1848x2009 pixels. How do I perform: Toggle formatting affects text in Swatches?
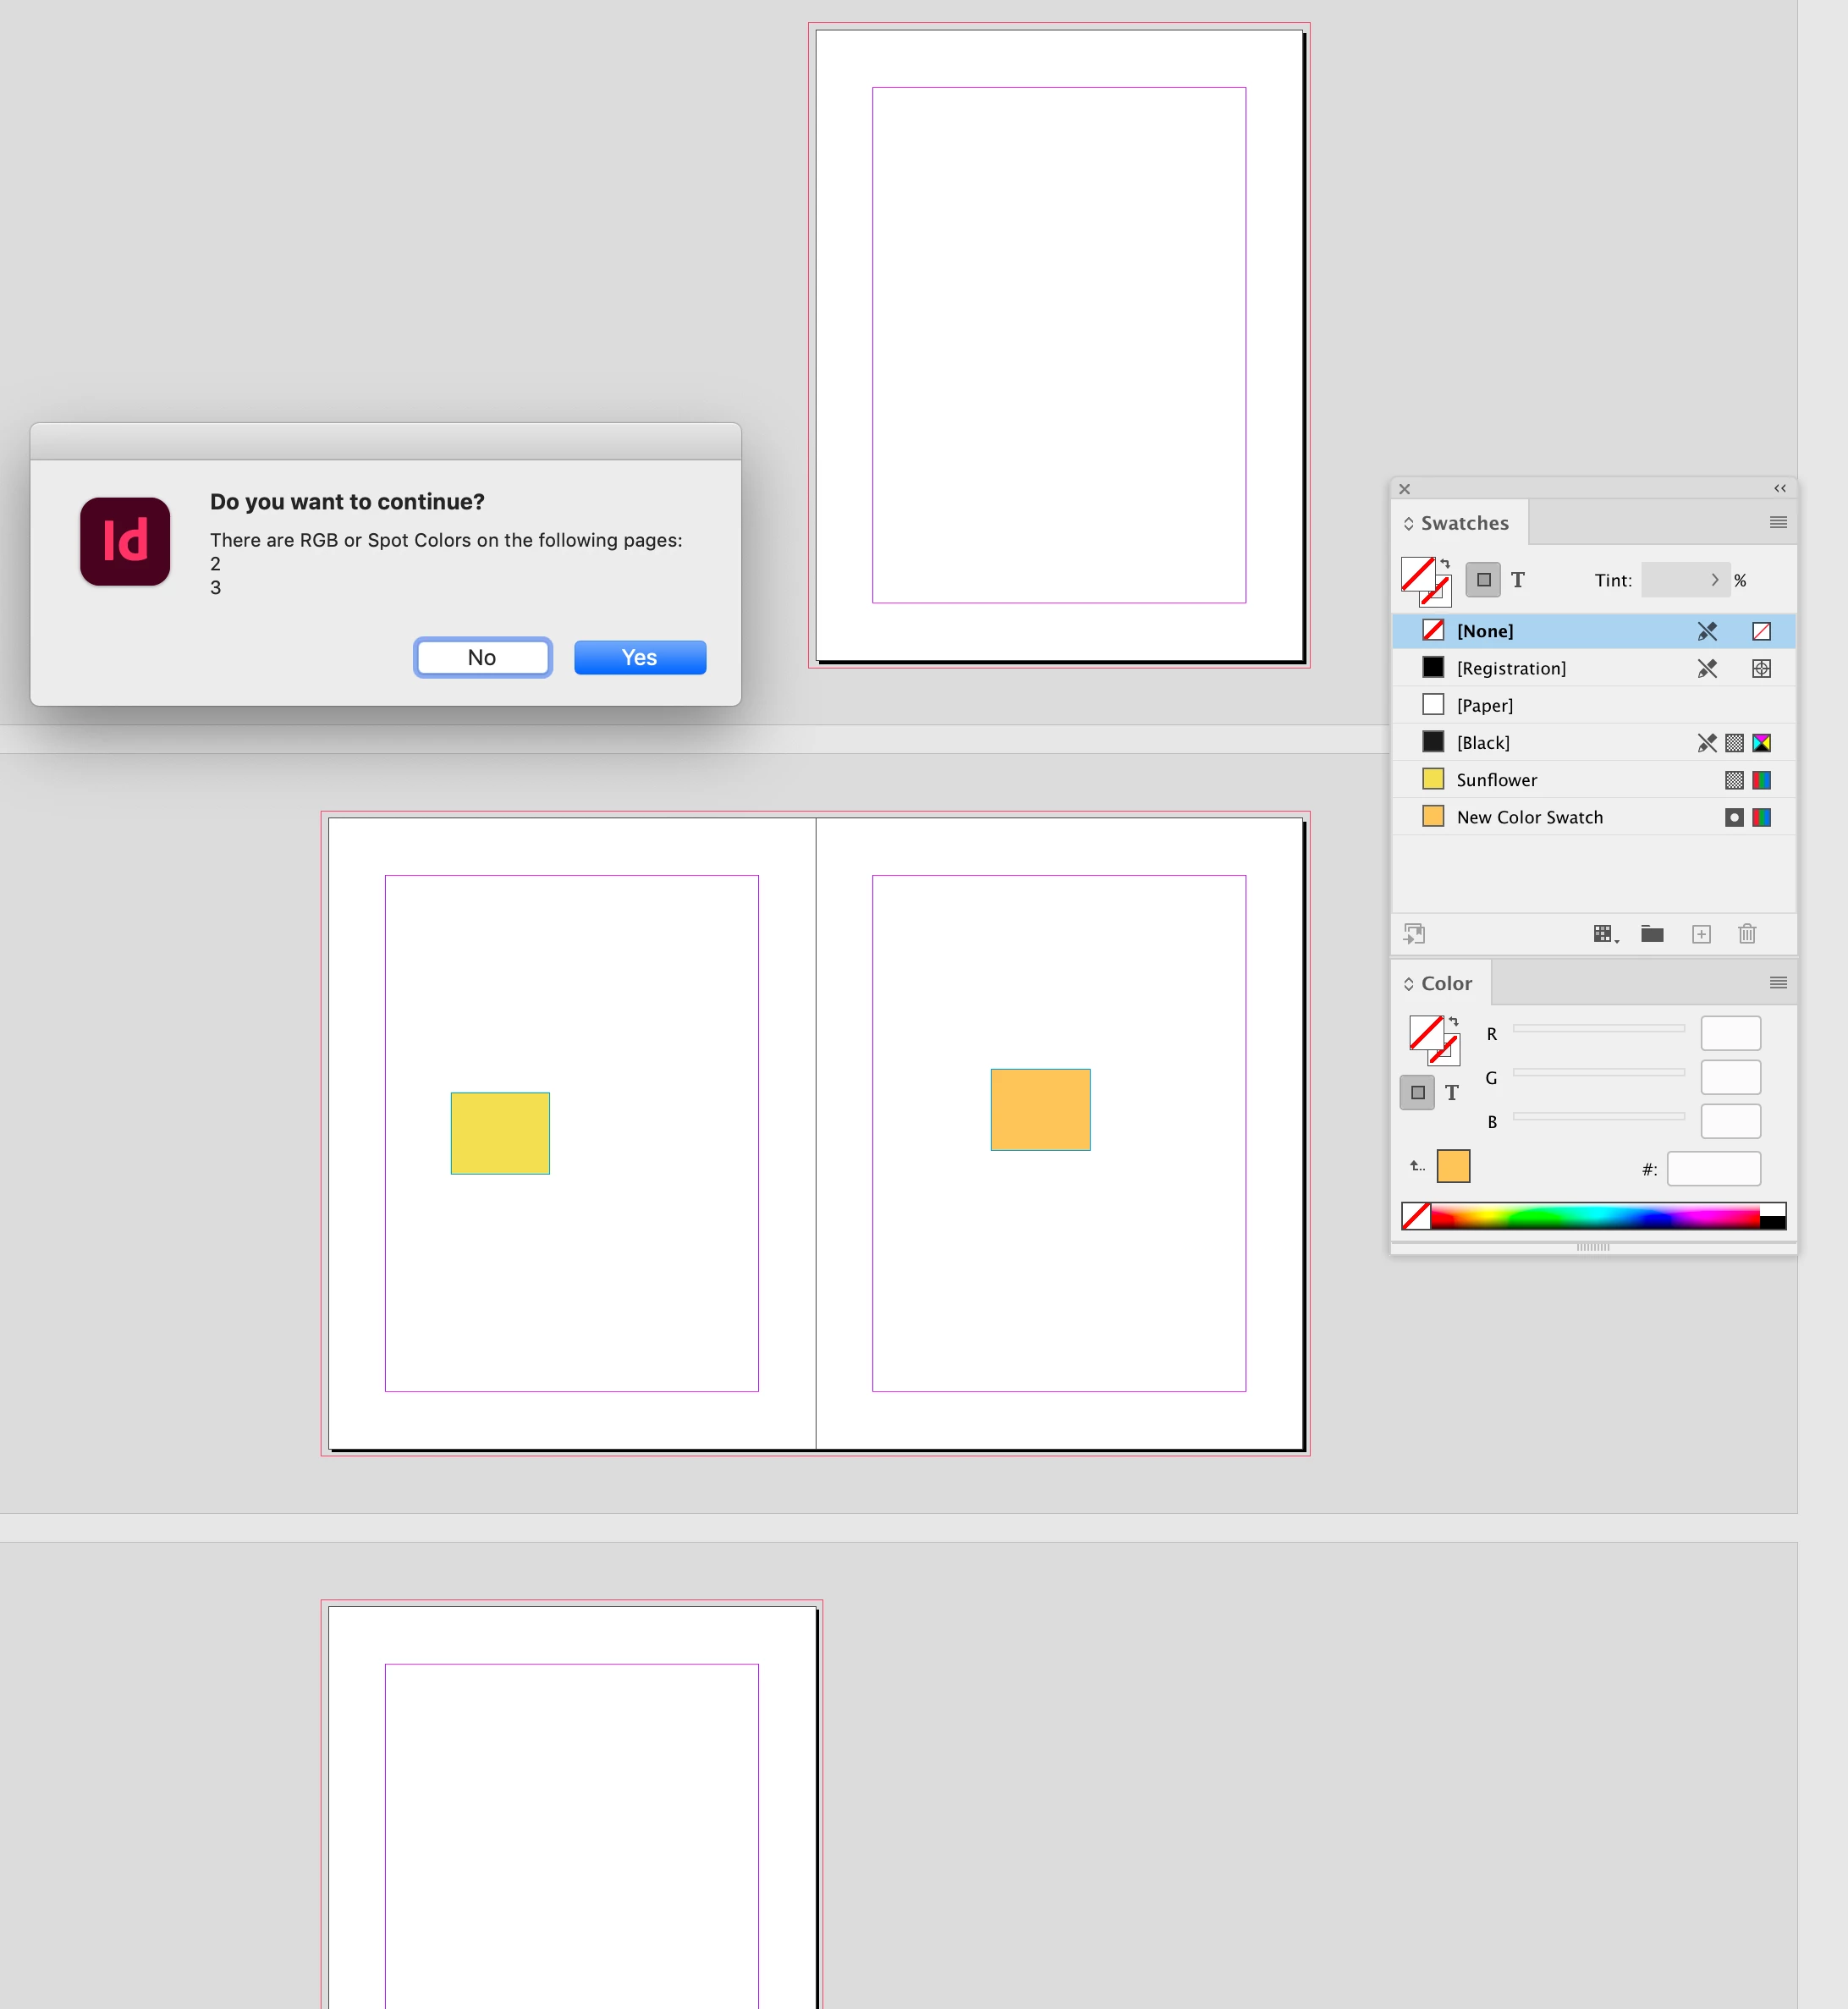pos(1518,580)
